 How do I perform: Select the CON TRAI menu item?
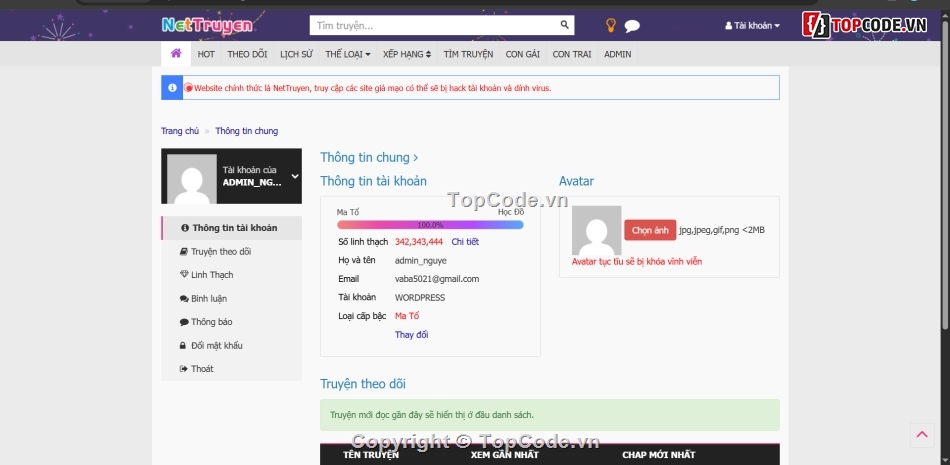572,54
